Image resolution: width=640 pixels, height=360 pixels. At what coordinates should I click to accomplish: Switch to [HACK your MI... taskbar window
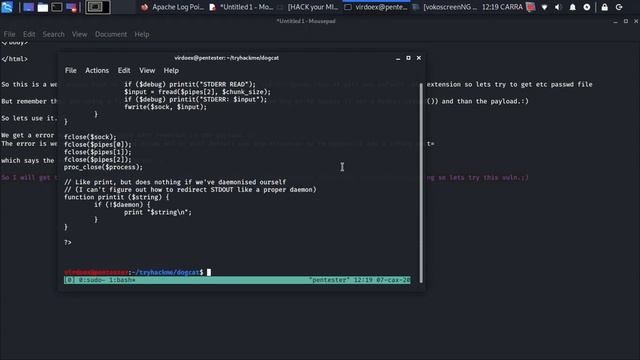coord(308,7)
